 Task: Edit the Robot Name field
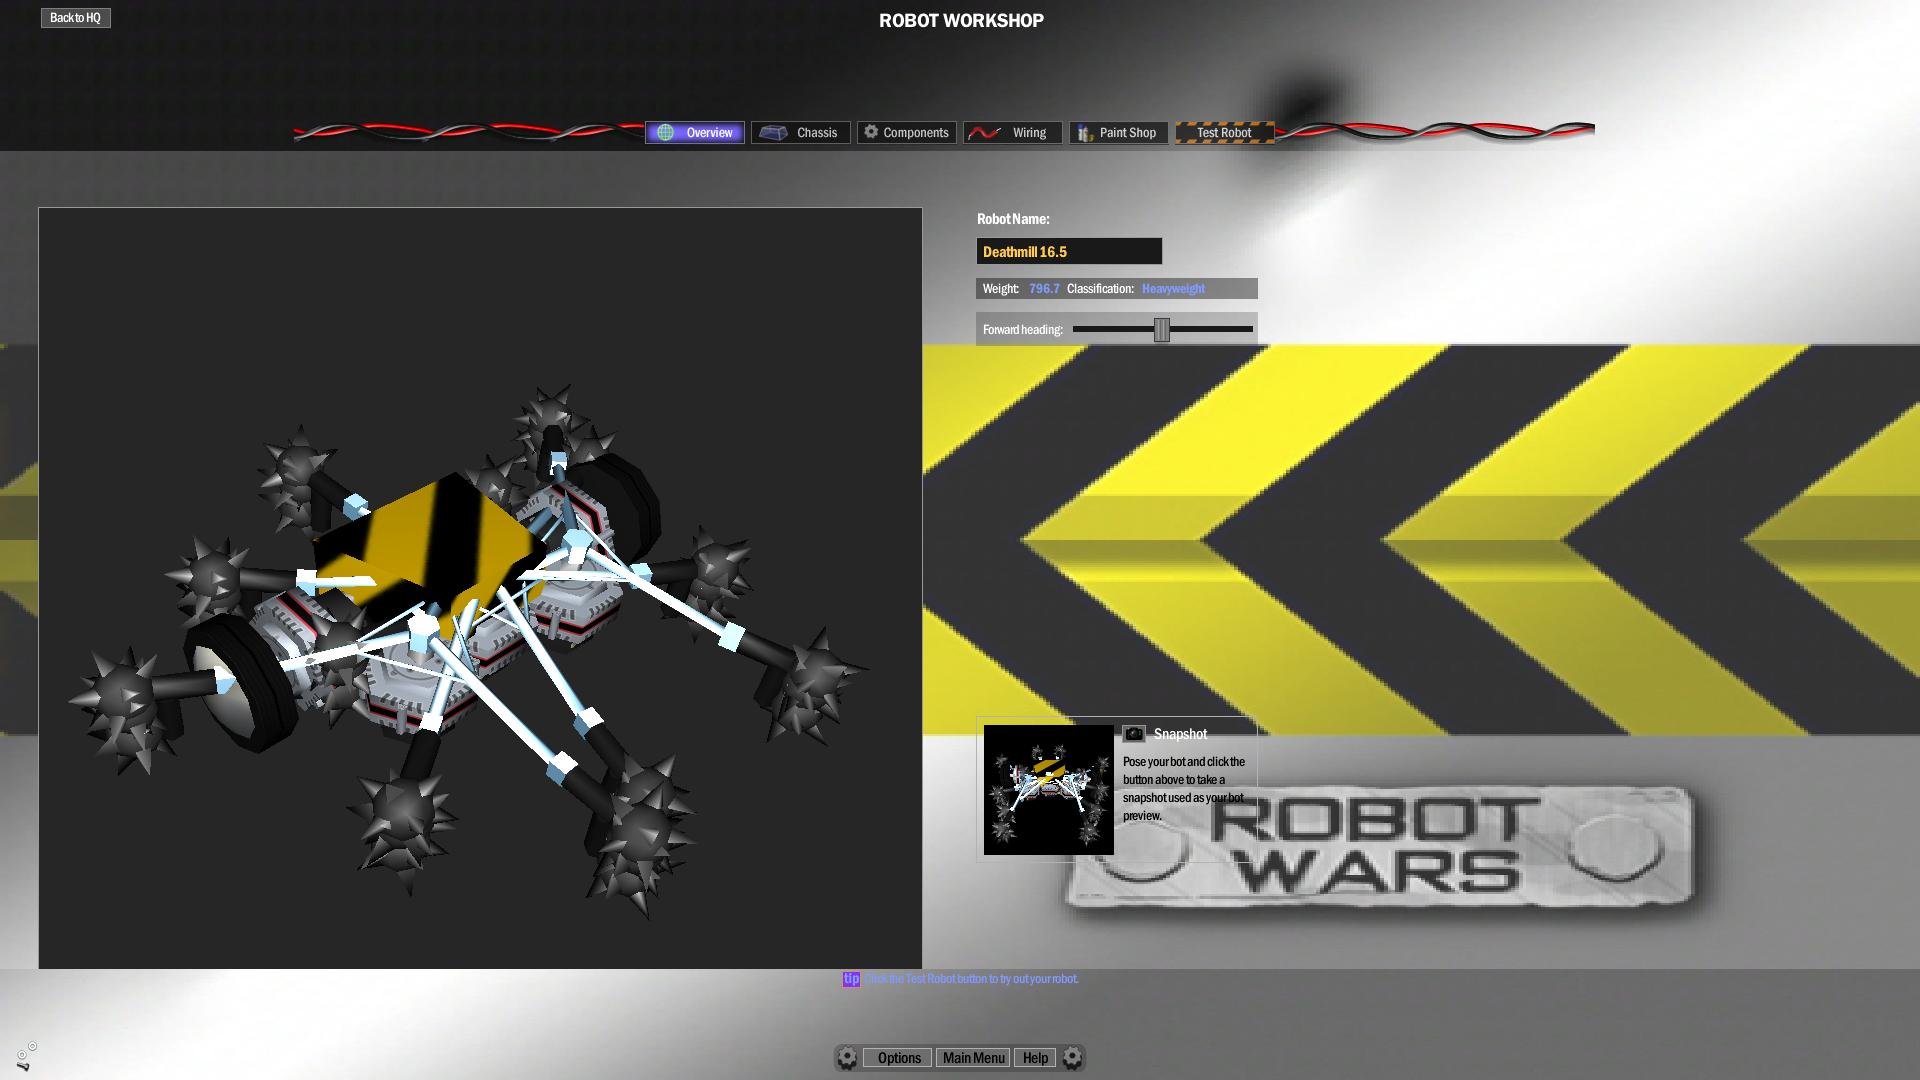pyautogui.click(x=1069, y=251)
